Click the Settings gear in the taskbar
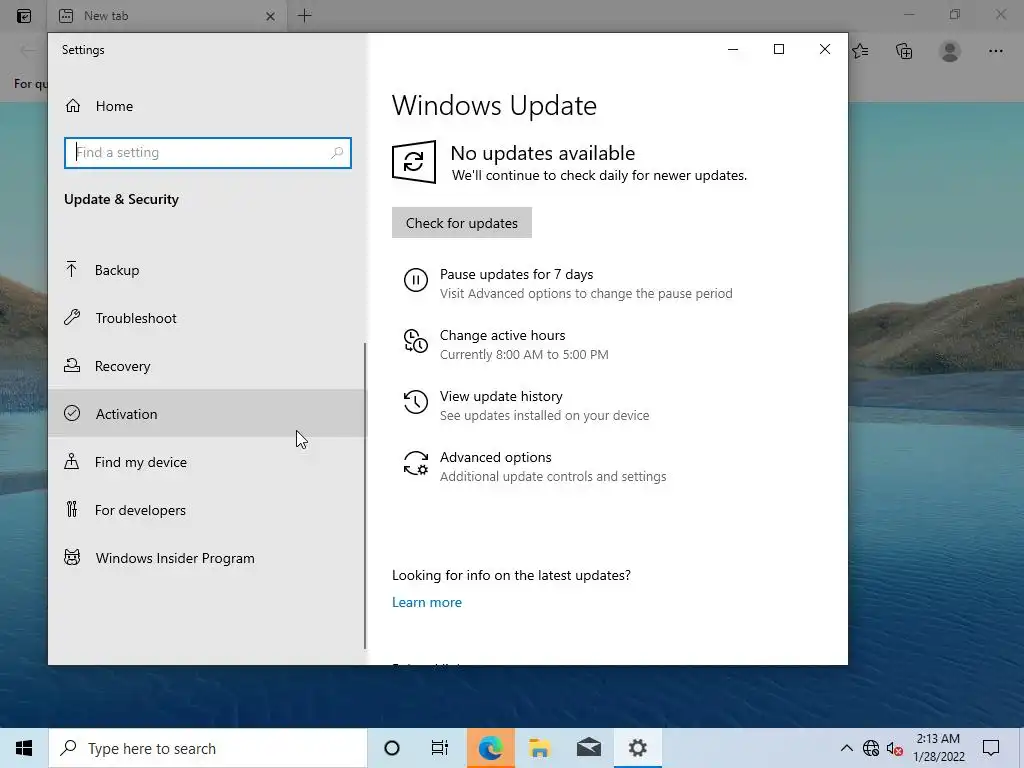The height and width of the screenshot is (768, 1024). [x=638, y=748]
